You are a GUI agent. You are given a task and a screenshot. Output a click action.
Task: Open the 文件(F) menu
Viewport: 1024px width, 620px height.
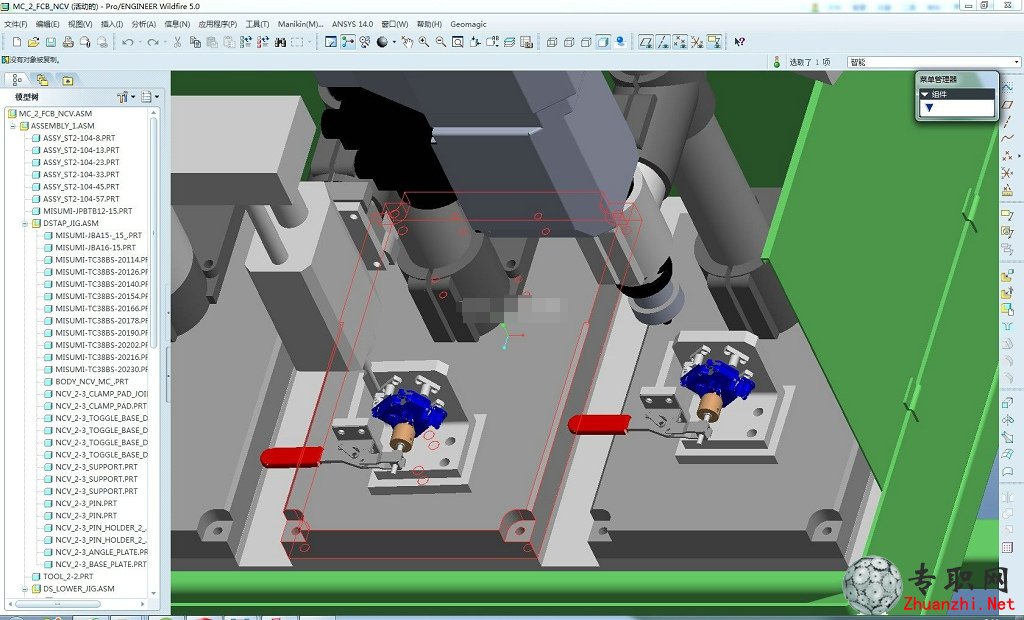(16, 24)
